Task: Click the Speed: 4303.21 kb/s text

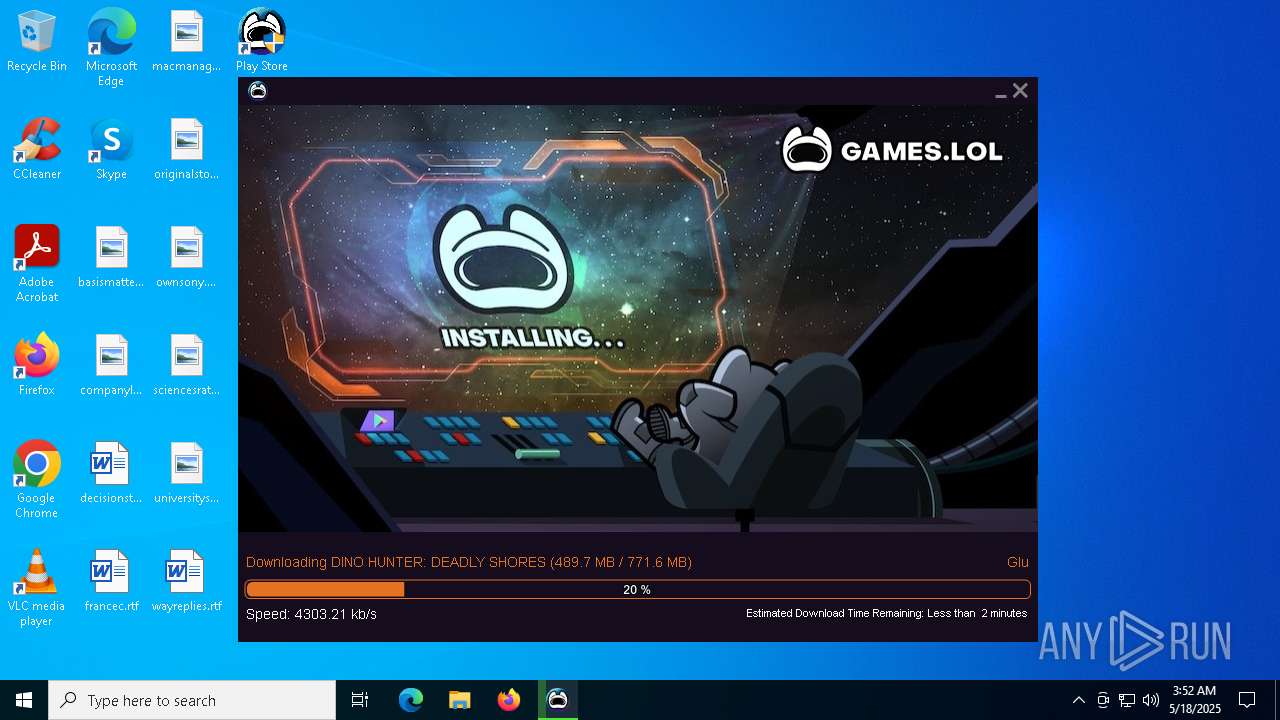Action: tap(311, 614)
